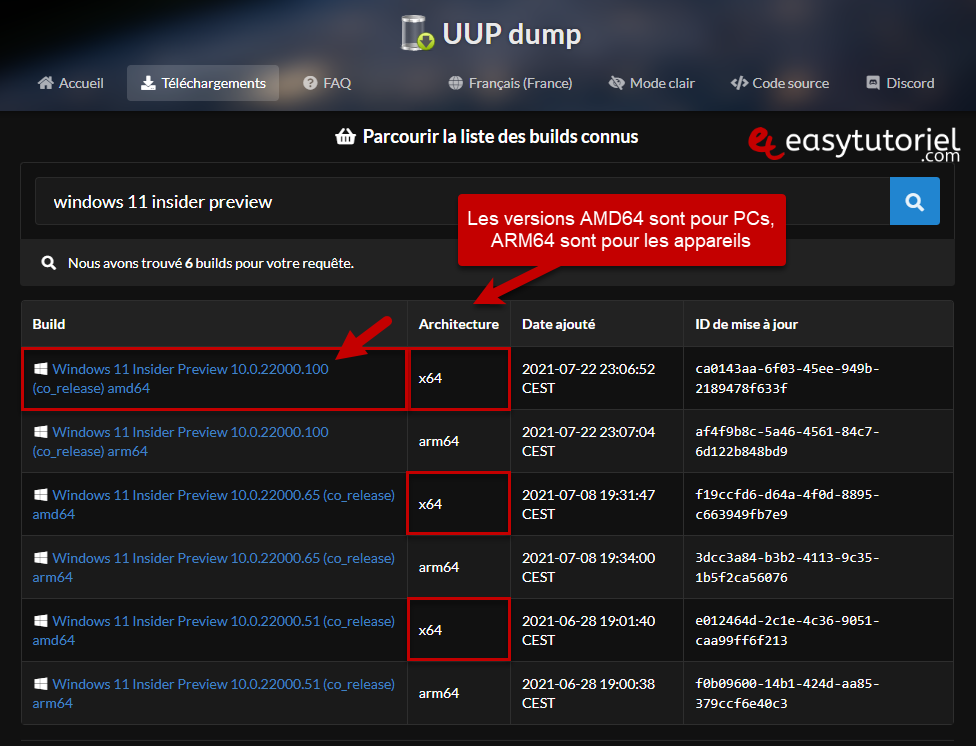
Task: Click Windows logo of 22000.51 amd64 build
Action: click(40, 621)
